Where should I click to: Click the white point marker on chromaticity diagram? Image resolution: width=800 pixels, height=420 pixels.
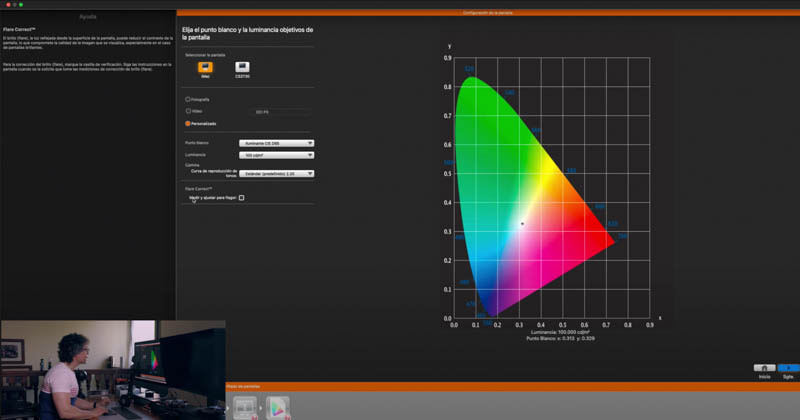(x=522, y=223)
